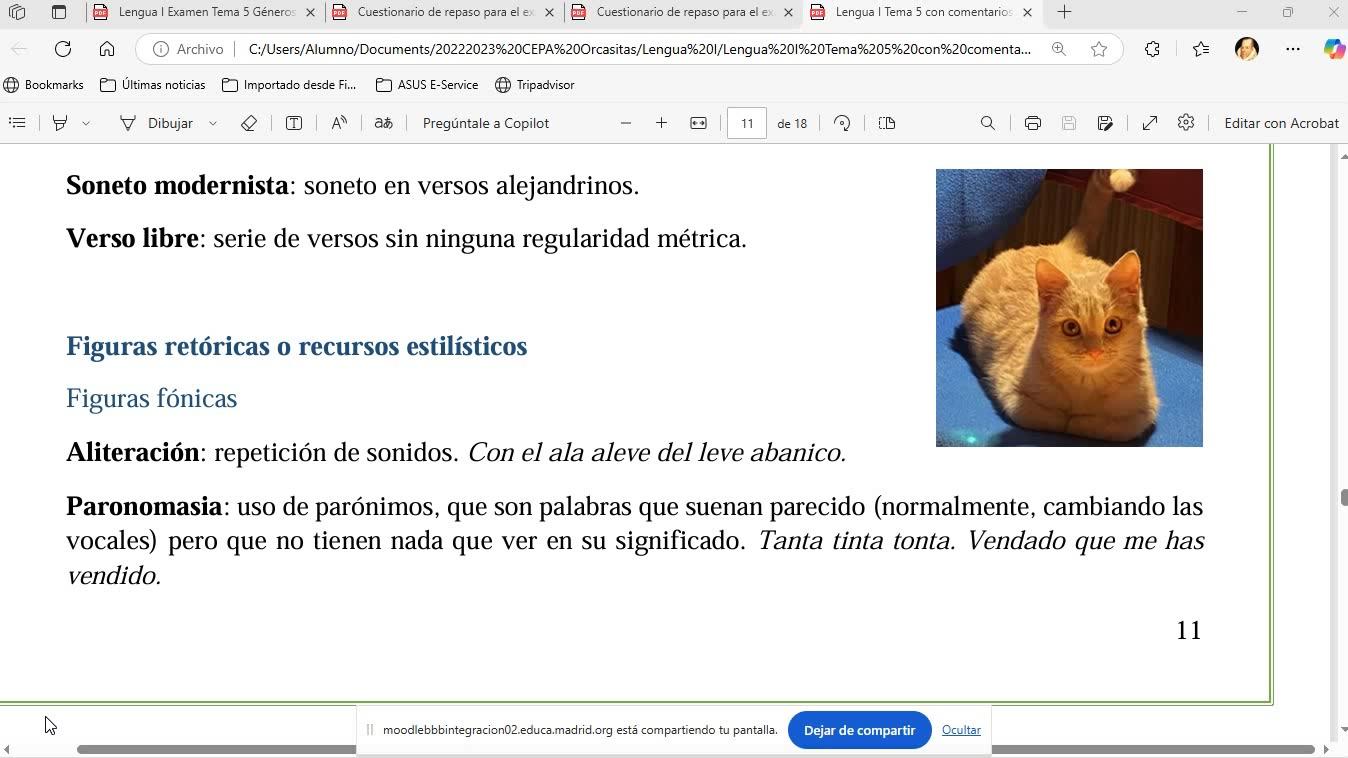Click the add text box icon
The width and height of the screenshot is (1348, 758).
(294, 123)
